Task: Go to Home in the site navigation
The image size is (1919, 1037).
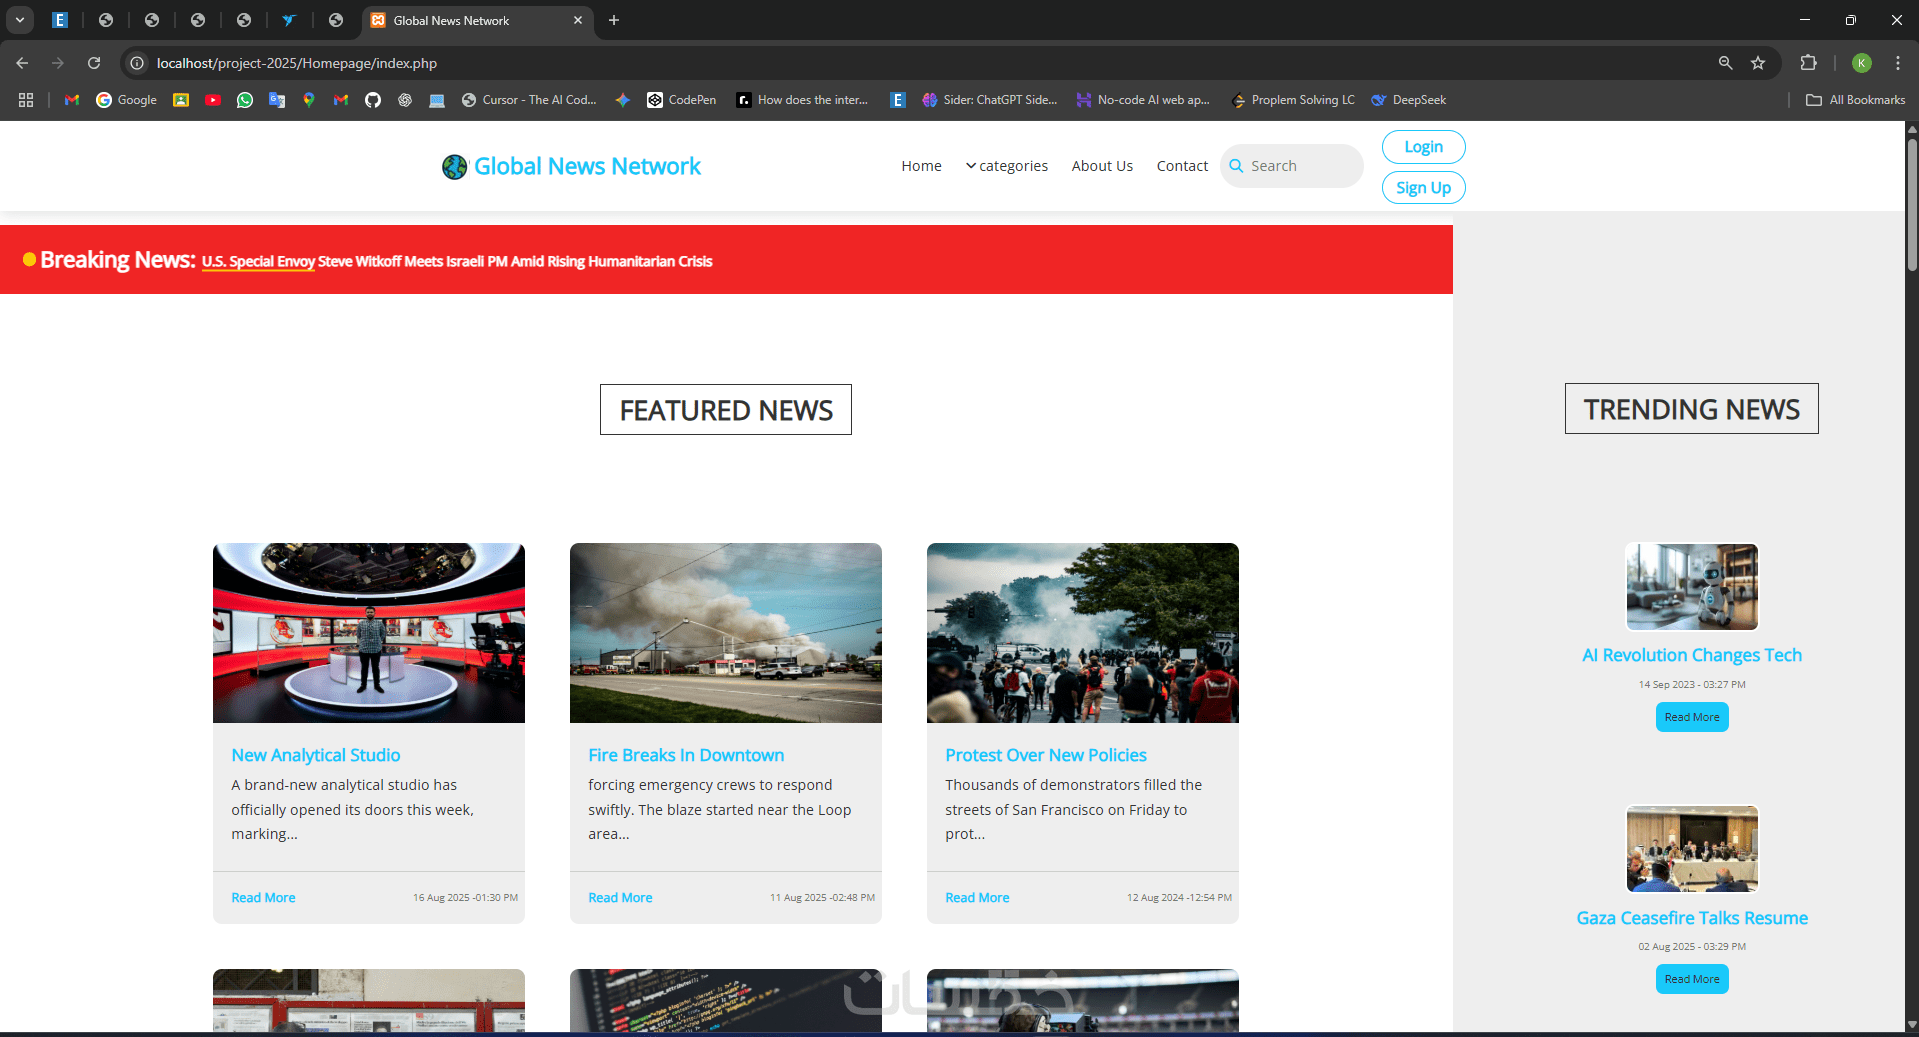Action: pyautogui.click(x=921, y=166)
